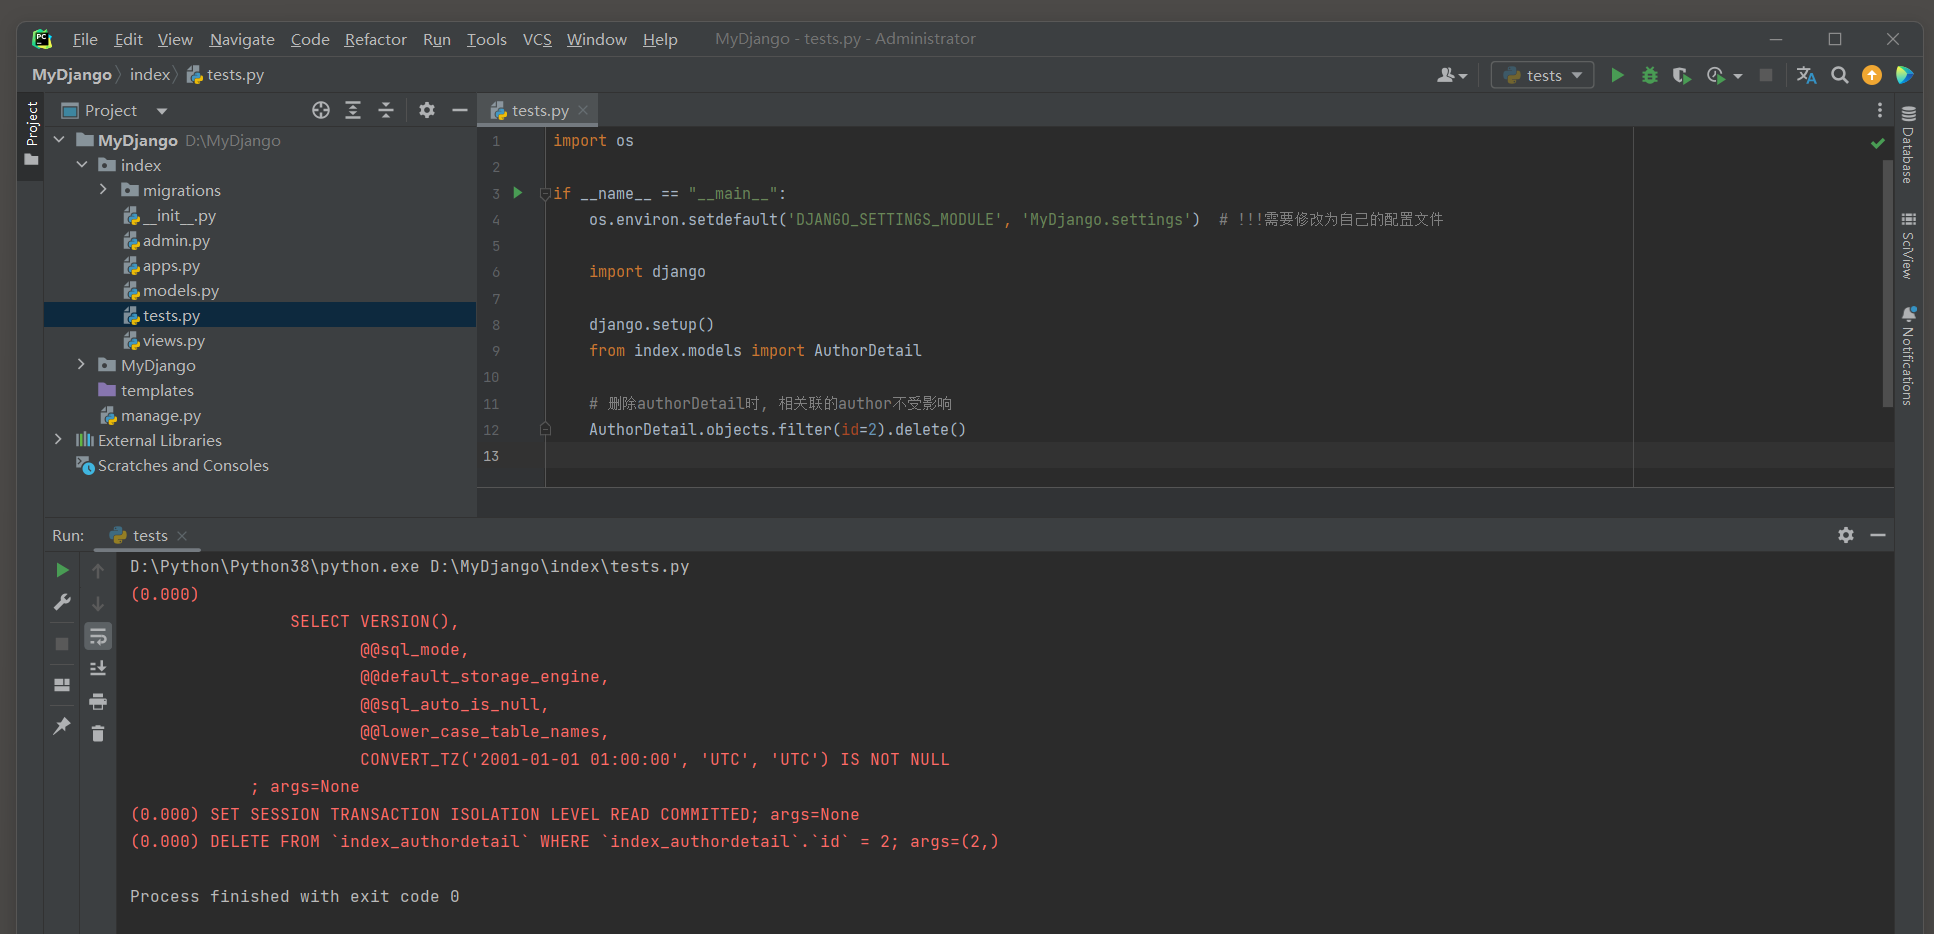Click the green inspection checkmark
The width and height of the screenshot is (1934, 934).
click(x=1877, y=143)
